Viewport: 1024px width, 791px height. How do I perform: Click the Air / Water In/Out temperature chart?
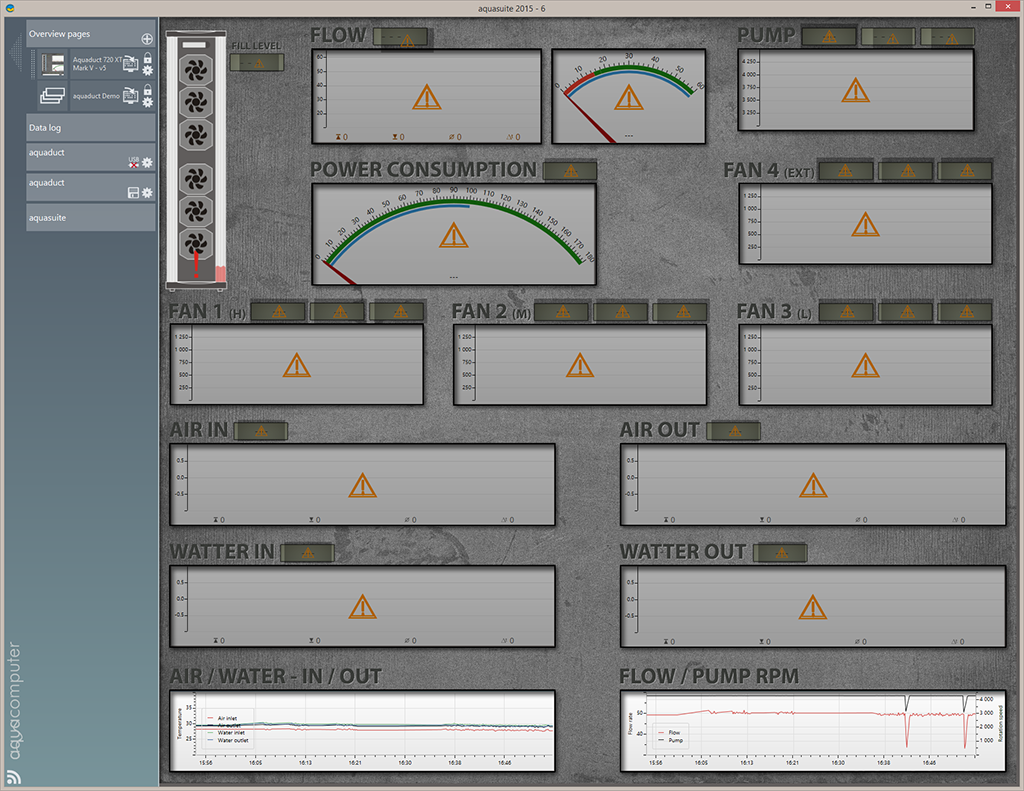362,730
